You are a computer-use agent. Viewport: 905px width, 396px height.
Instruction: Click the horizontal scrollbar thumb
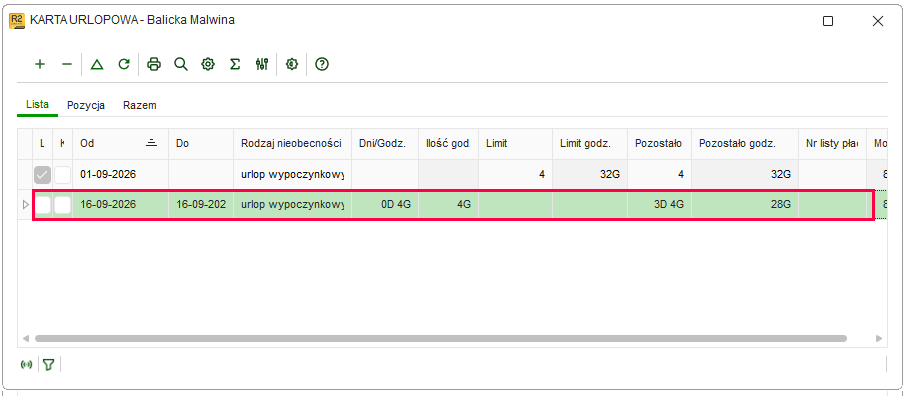coord(440,338)
